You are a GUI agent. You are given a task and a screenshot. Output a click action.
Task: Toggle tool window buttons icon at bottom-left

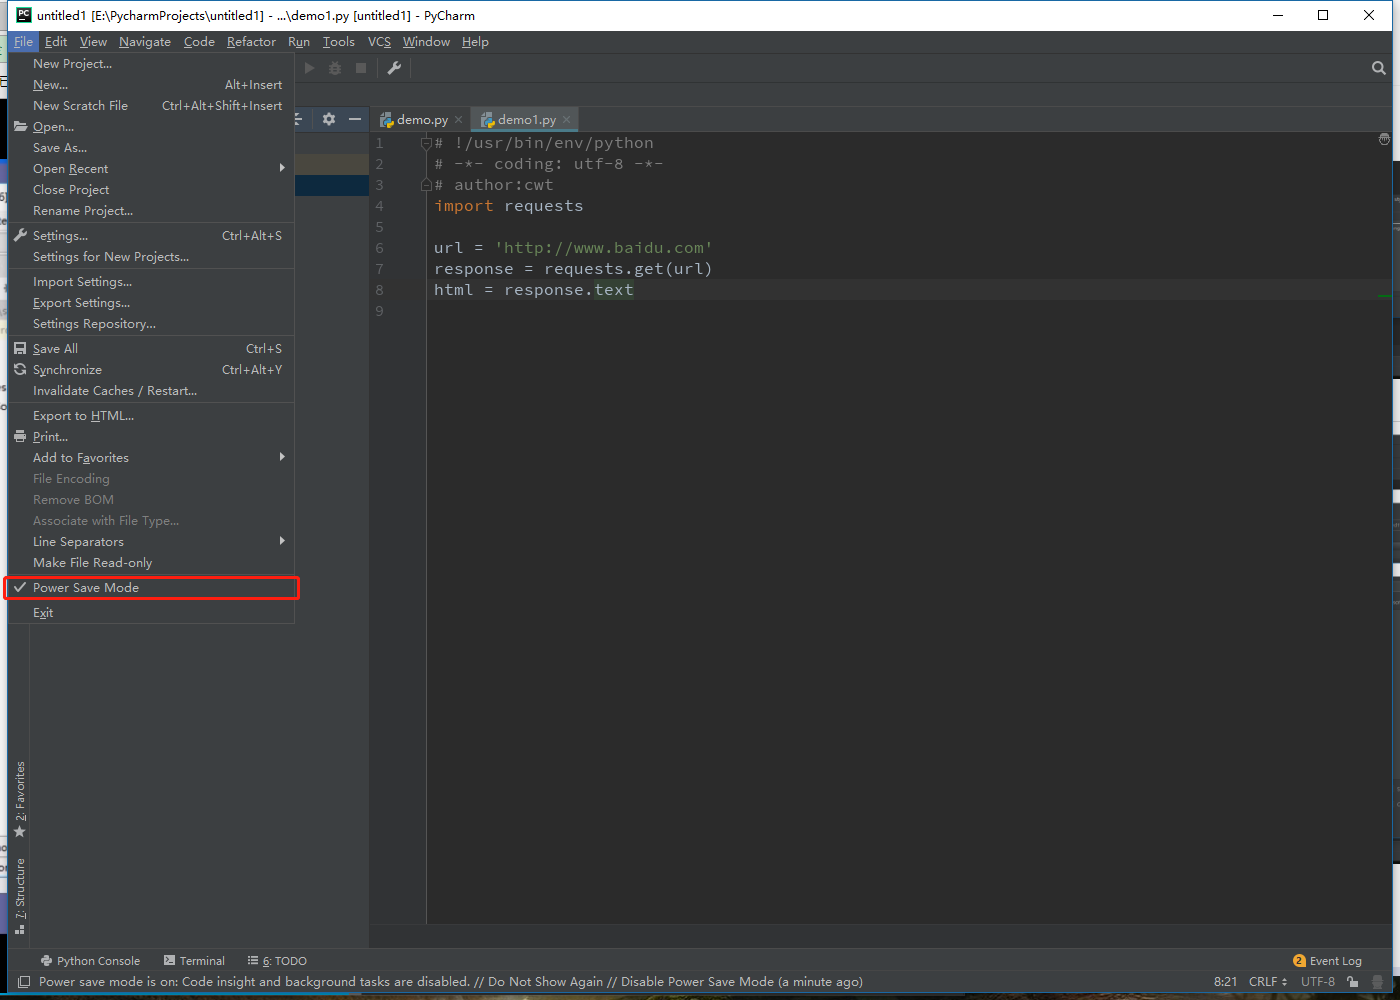click(x=24, y=982)
